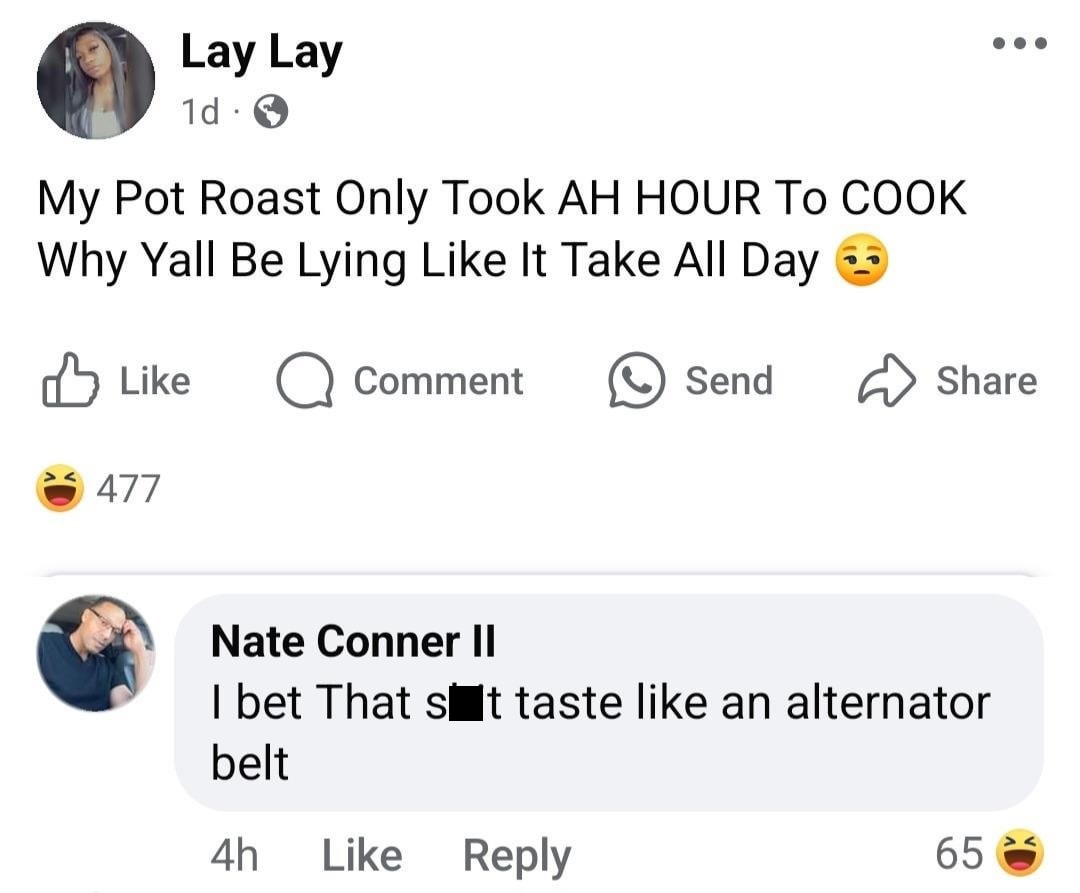
Task: Click the pot roast post text
Action: (503, 229)
